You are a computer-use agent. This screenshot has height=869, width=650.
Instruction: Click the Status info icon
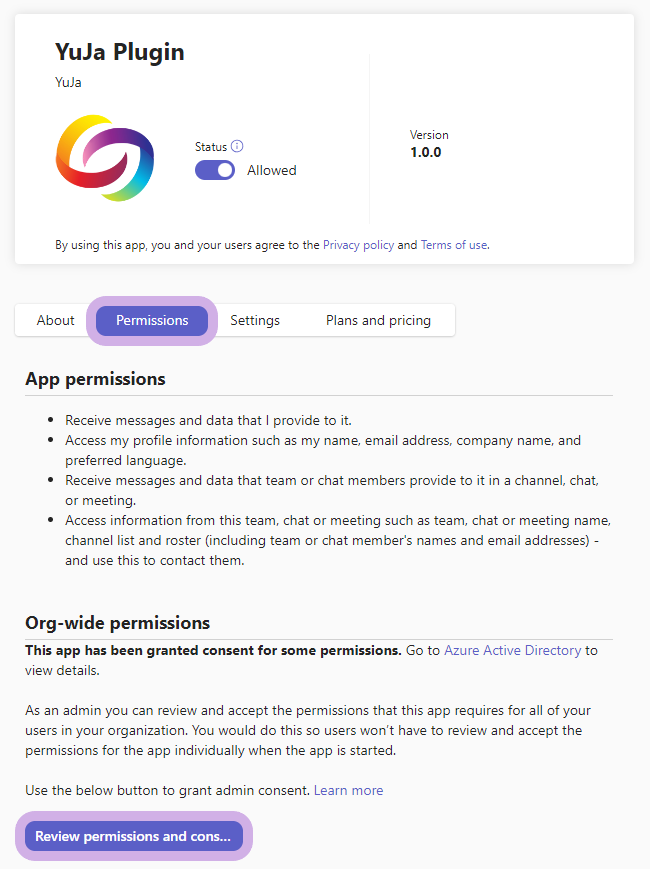237,146
